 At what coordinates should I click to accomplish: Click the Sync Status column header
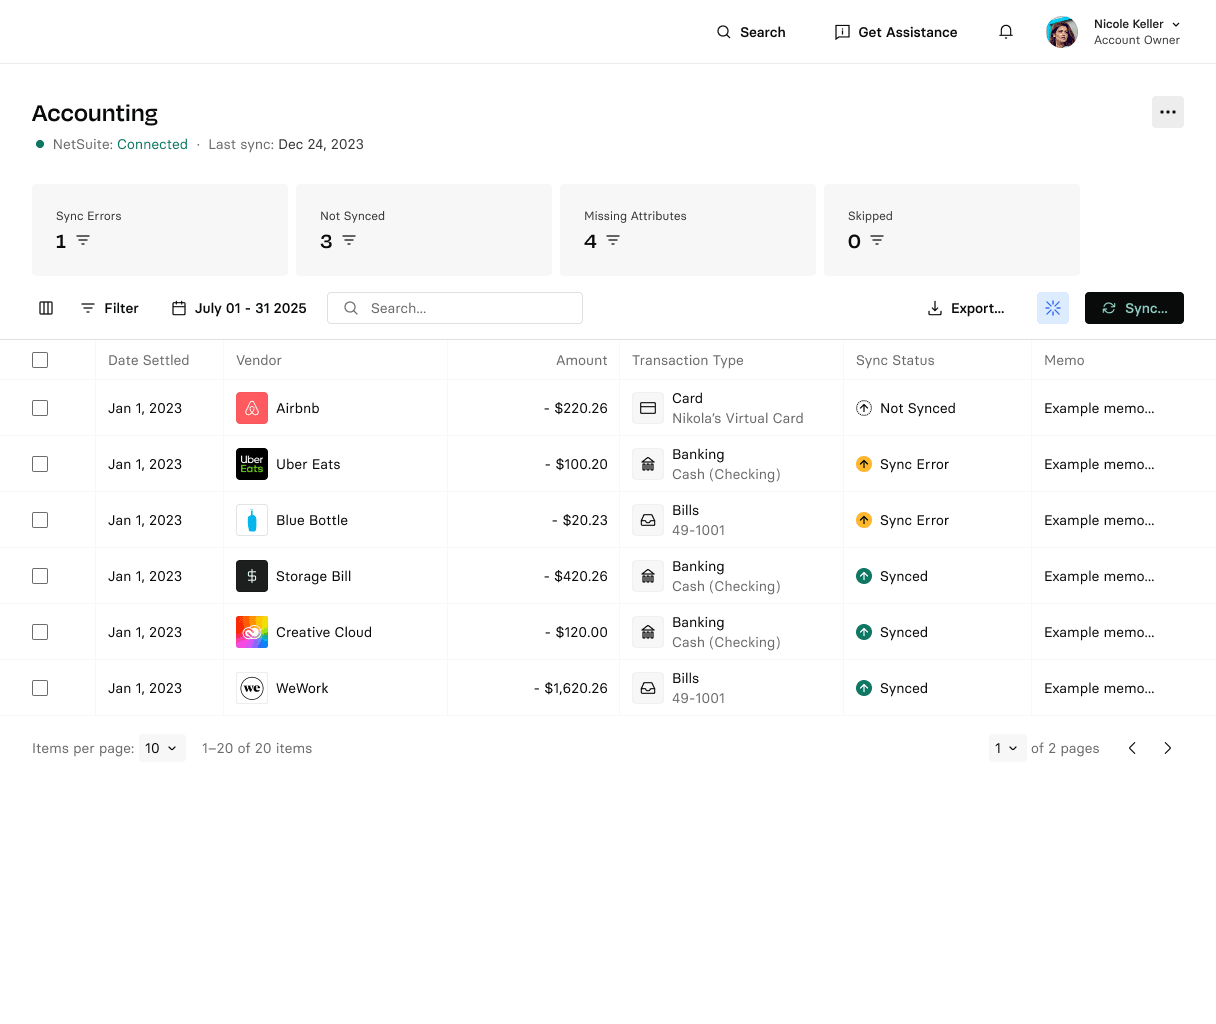[895, 360]
